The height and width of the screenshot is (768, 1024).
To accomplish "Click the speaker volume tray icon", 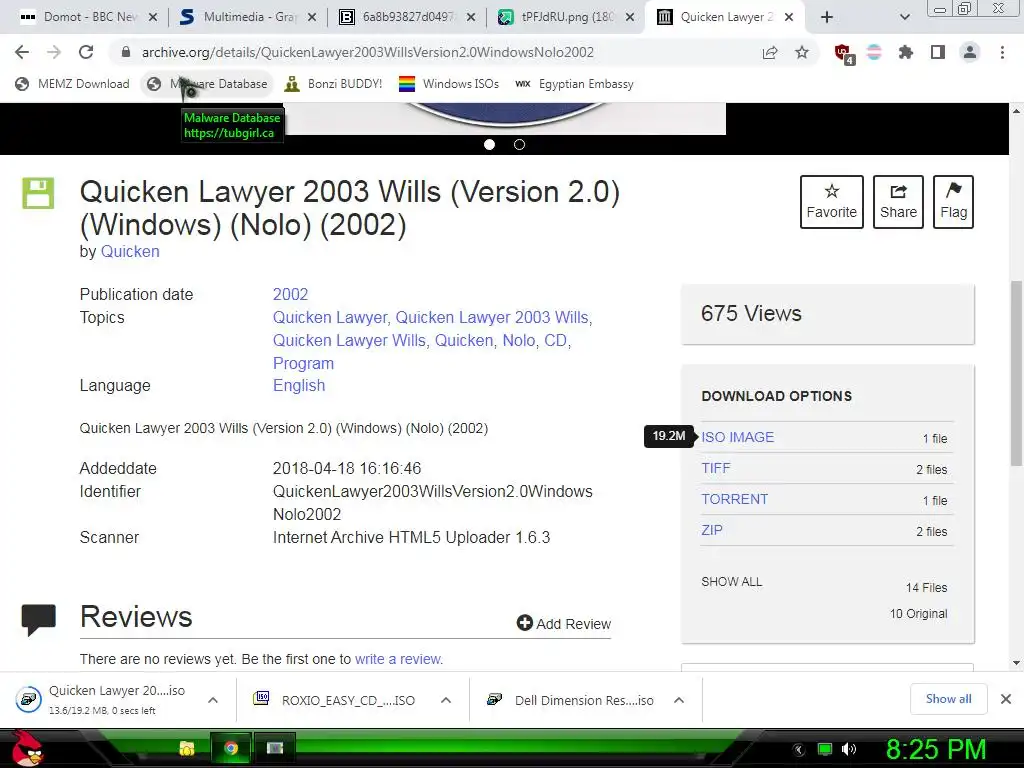I will click(x=849, y=749).
